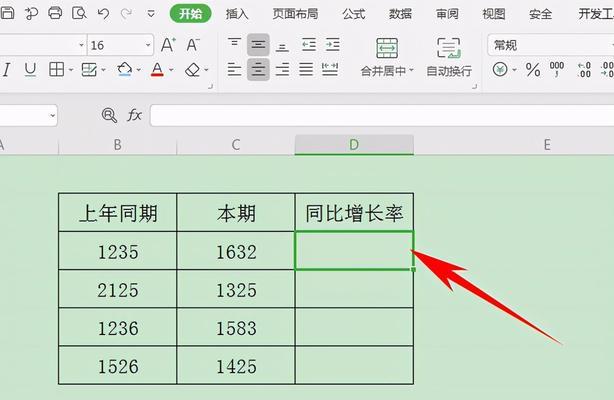Expand the 合并居中 dropdown arrow

point(411,71)
